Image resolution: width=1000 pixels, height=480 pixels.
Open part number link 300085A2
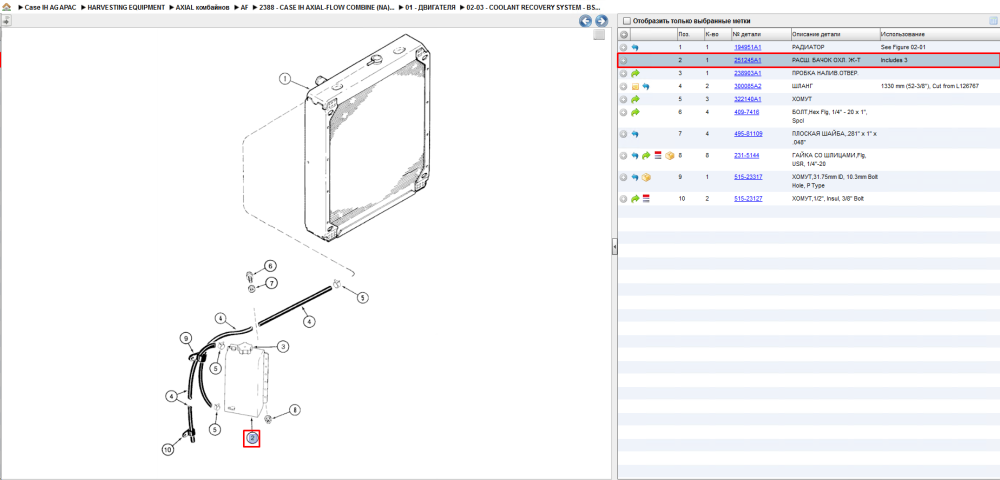747,86
